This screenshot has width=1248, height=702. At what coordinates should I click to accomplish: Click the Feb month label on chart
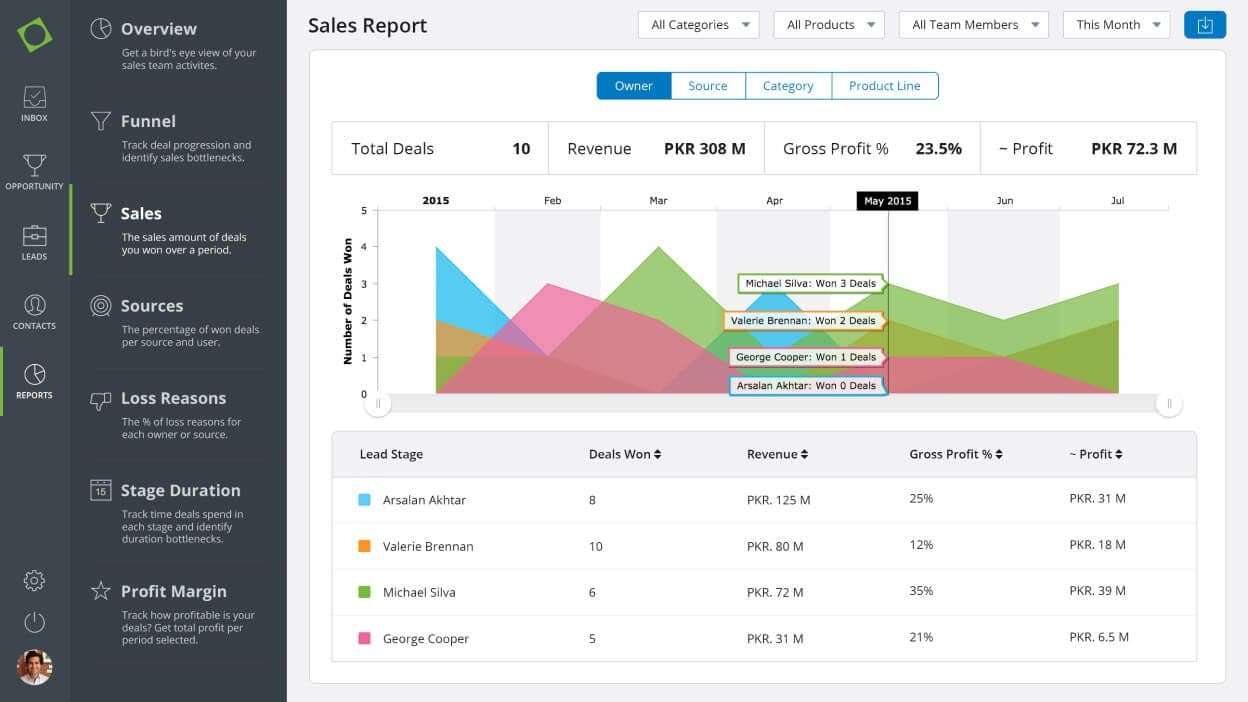click(552, 201)
